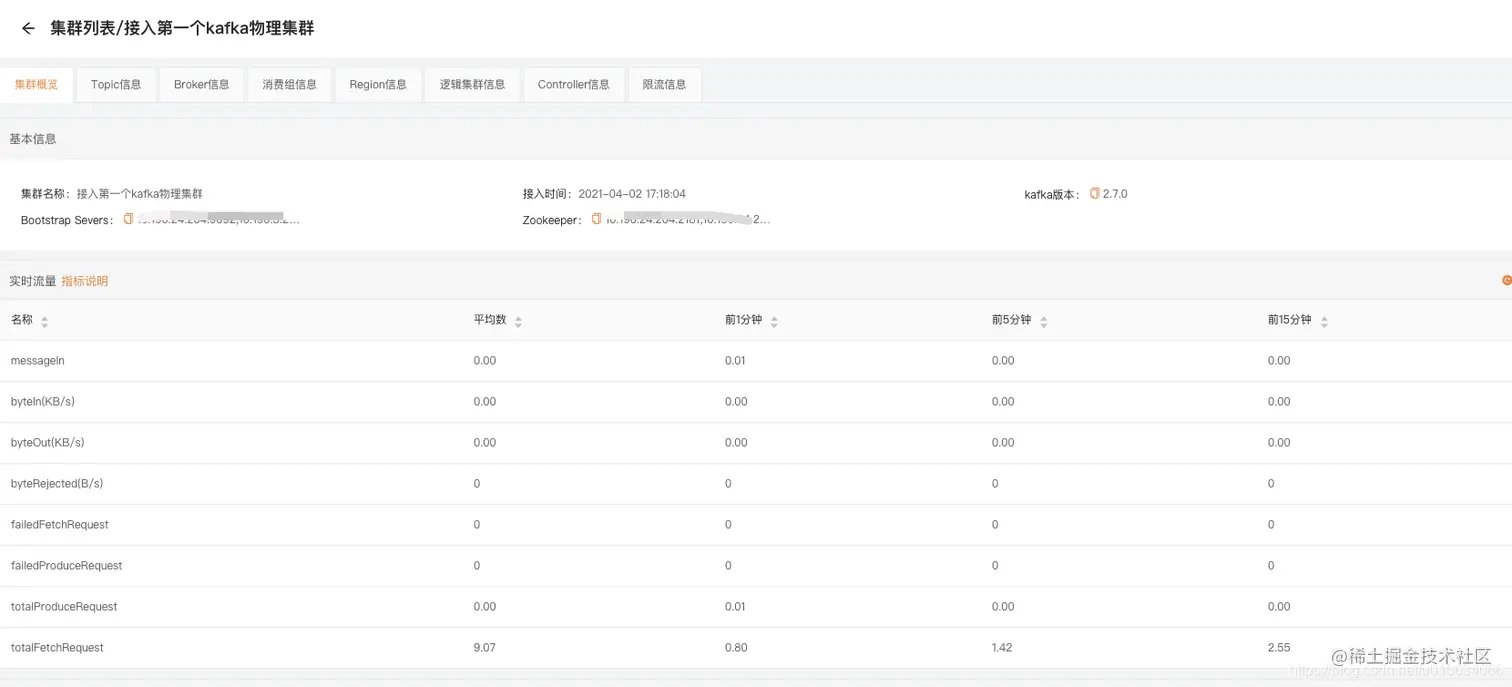Viewport: 1512px width, 687px height.
Task: Refresh the real-time traffic table
Action: [1506, 281]
